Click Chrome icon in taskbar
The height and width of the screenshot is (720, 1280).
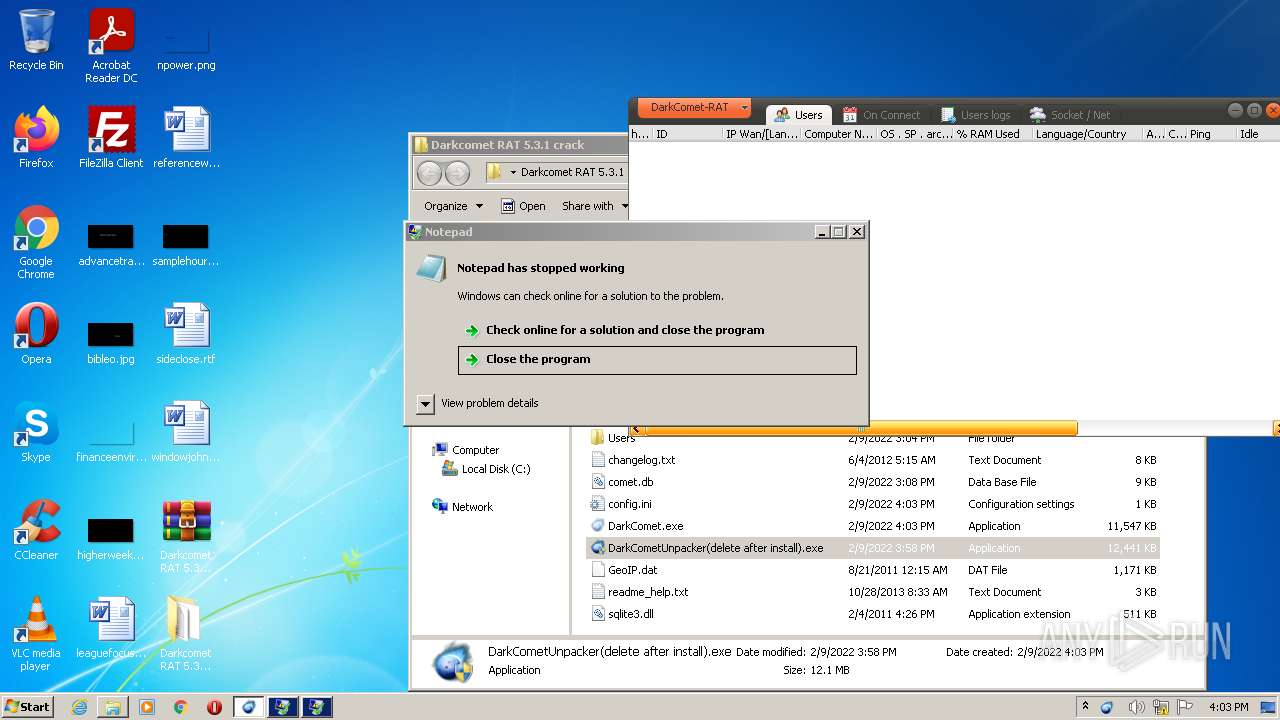[181, 707]
